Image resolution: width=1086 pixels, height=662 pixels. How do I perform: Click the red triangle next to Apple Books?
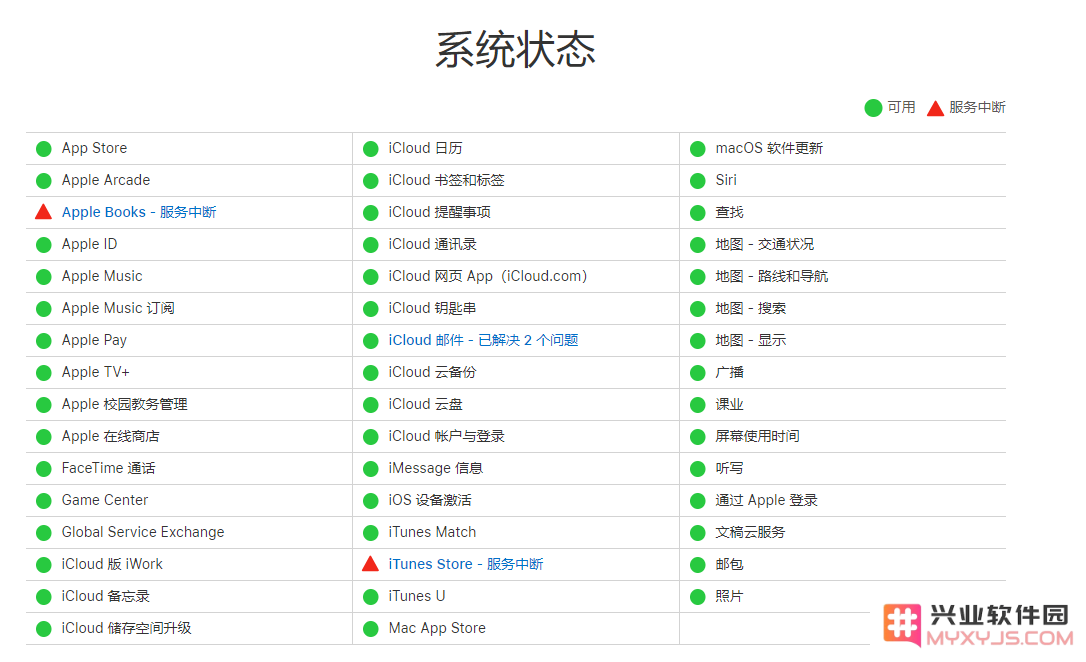(x=44, y=212)
